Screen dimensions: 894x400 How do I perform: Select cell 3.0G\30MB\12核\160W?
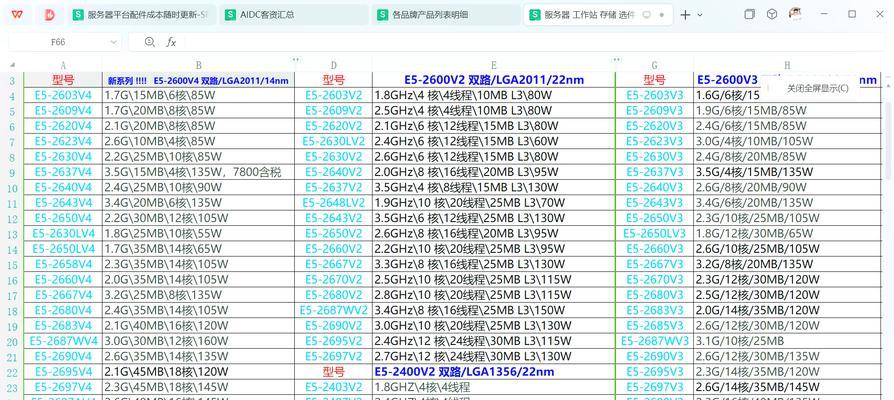tap(198, 341)
